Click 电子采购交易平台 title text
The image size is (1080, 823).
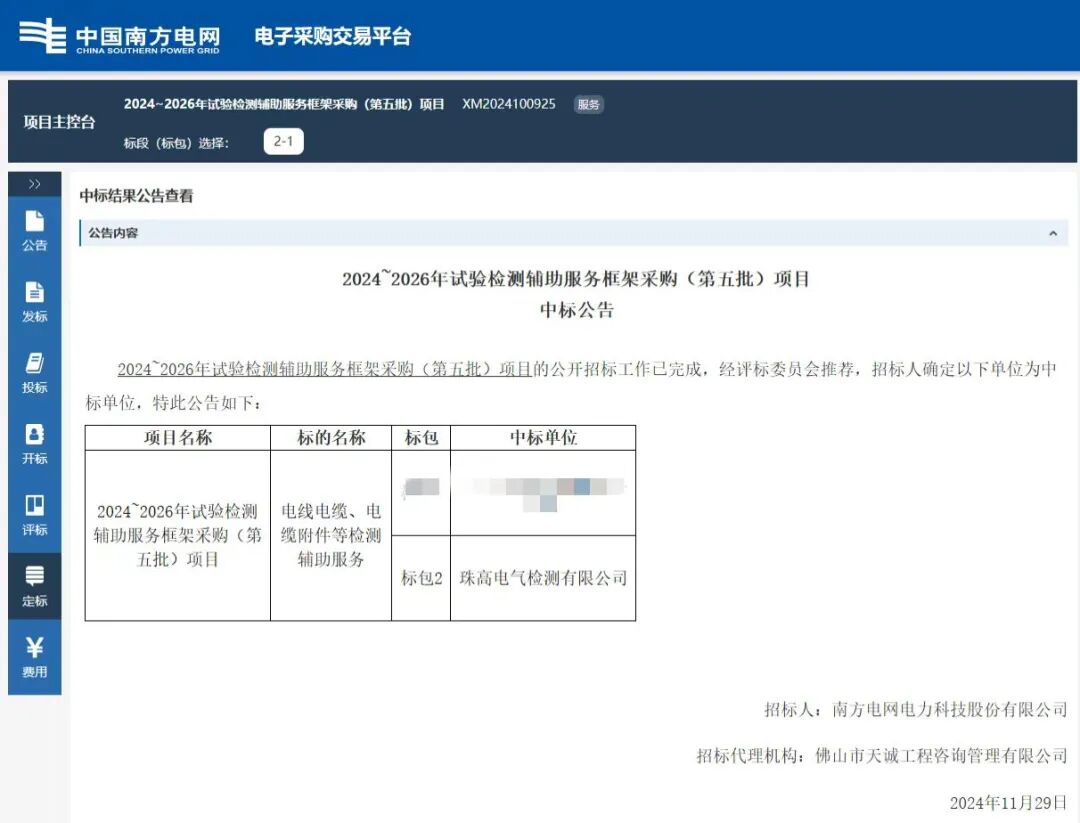coord(333,36)
